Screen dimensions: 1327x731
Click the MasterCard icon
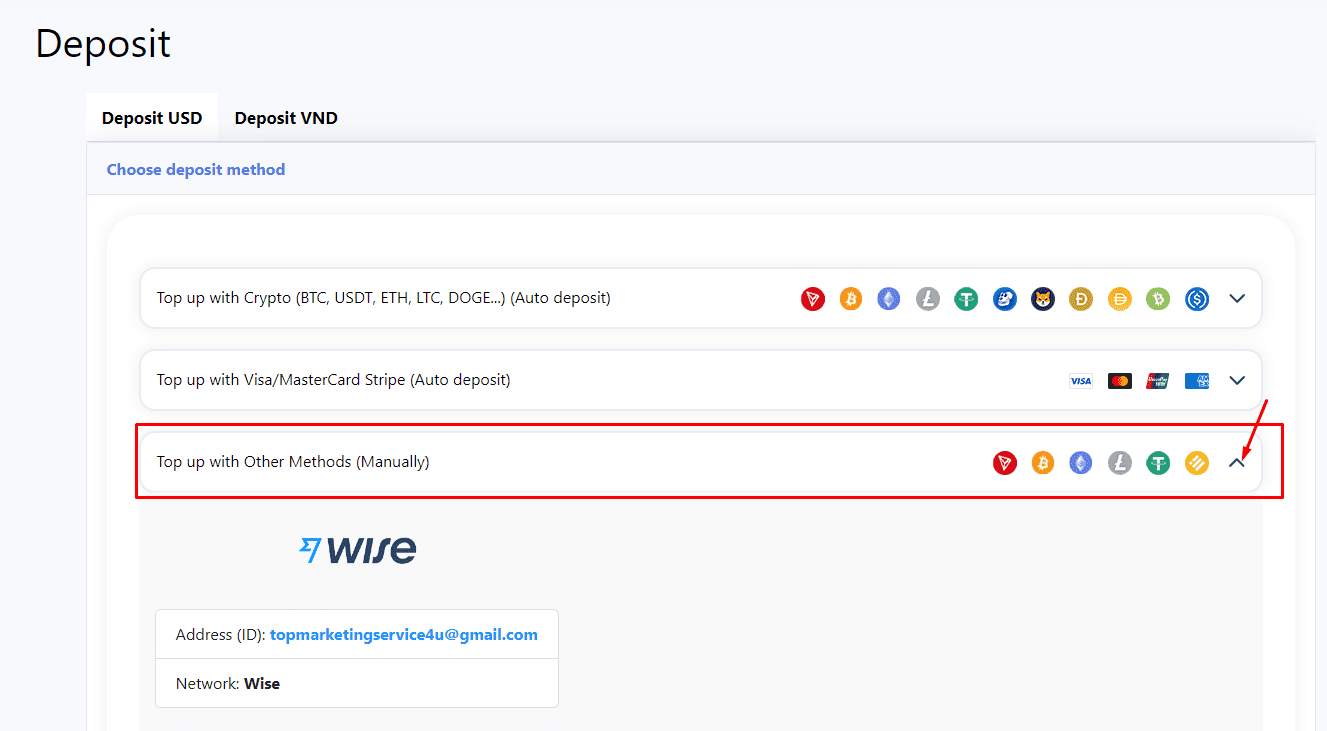pos(1120,380)
